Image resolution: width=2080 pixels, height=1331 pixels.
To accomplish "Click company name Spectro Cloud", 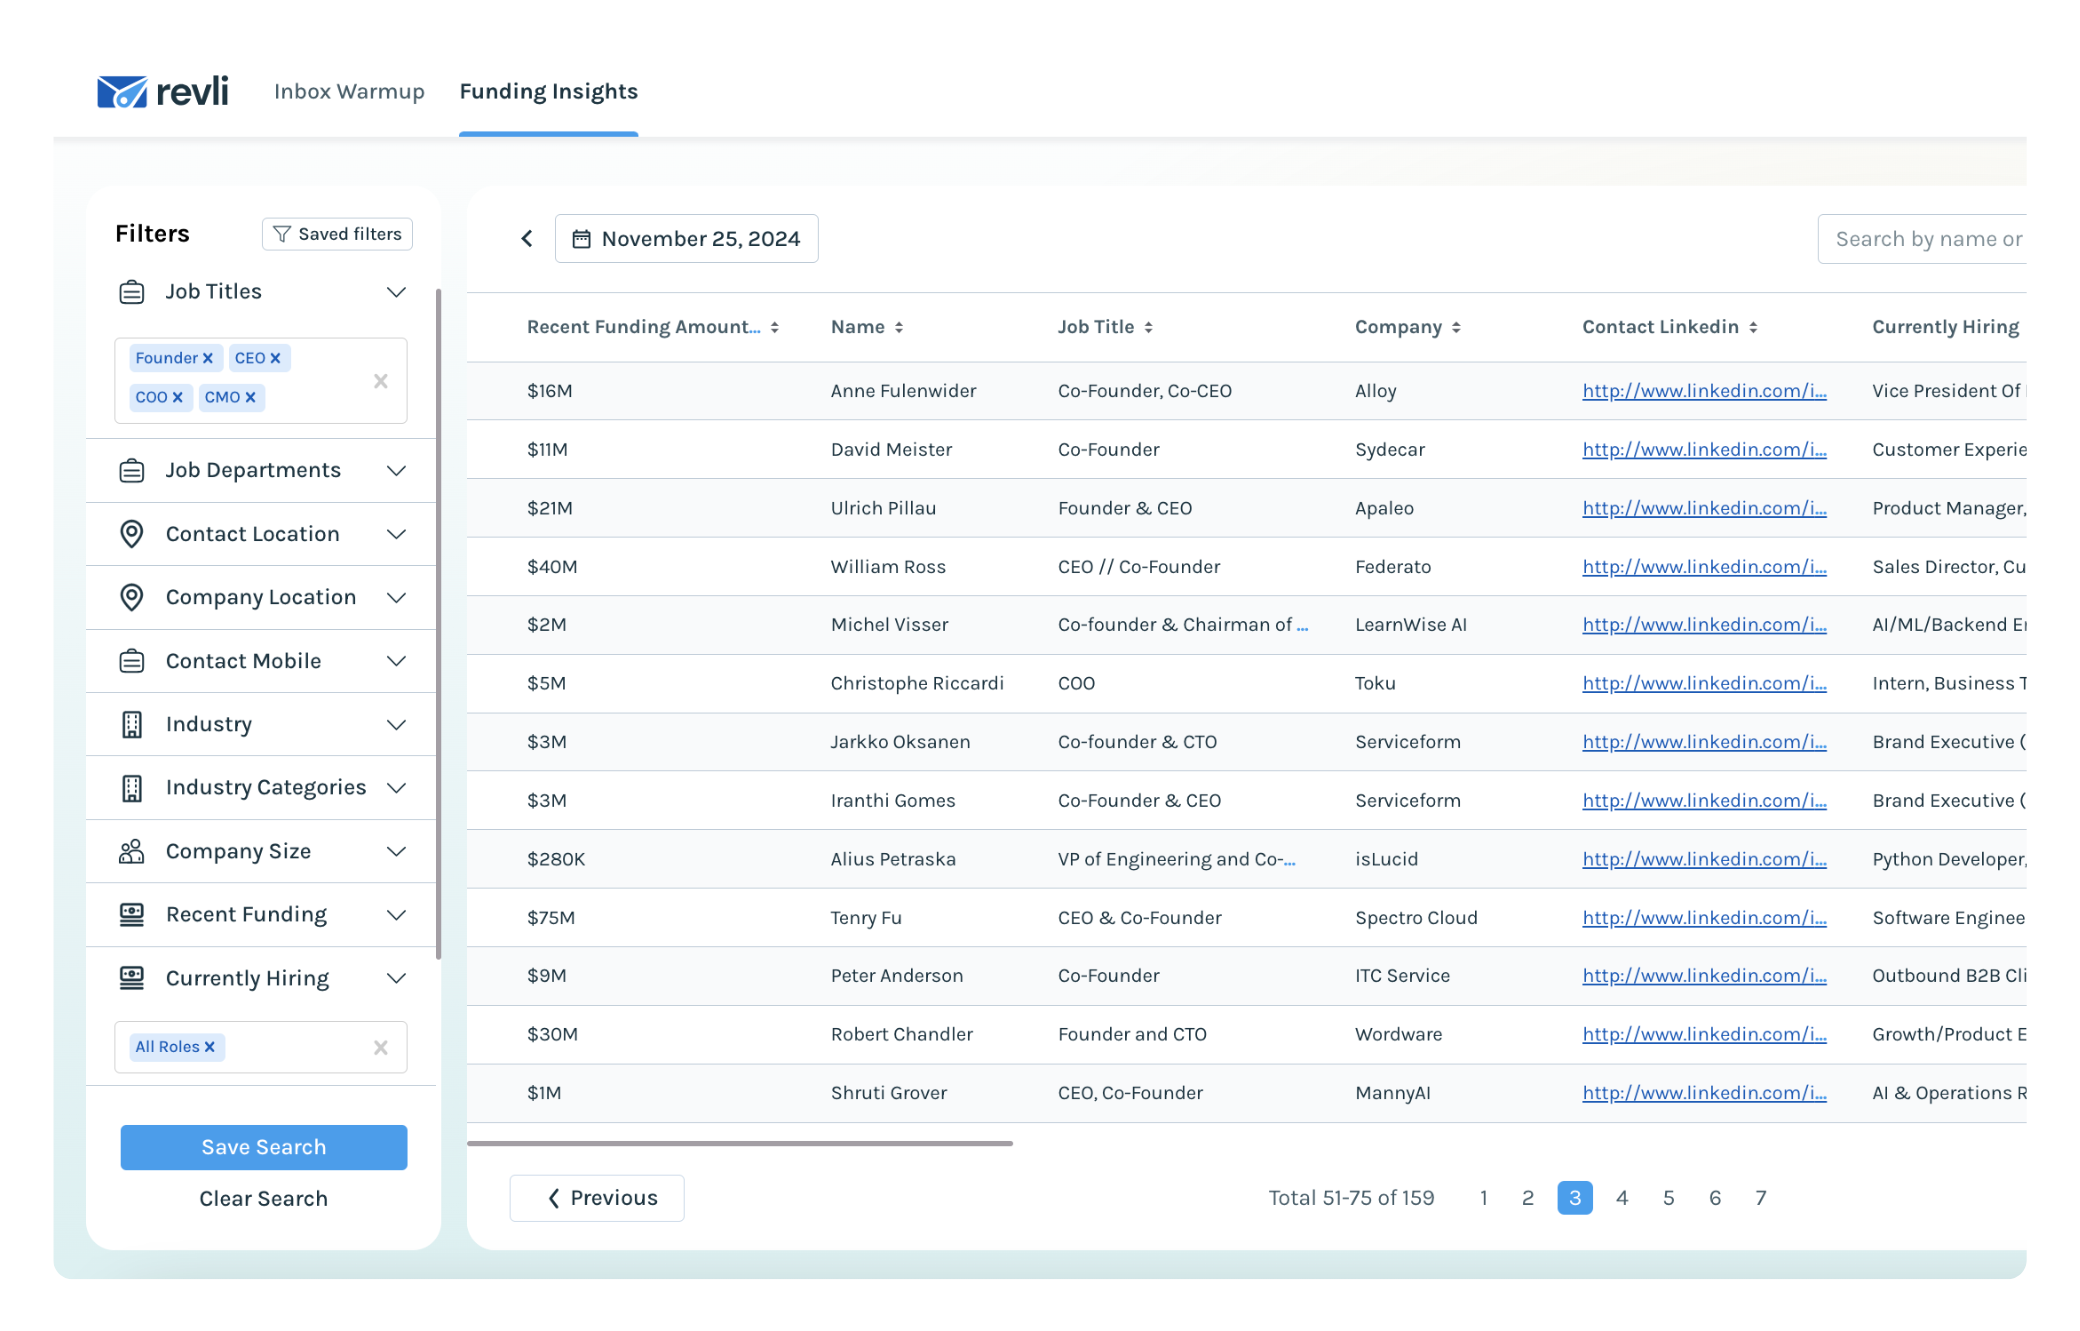I will (1416, 918).
